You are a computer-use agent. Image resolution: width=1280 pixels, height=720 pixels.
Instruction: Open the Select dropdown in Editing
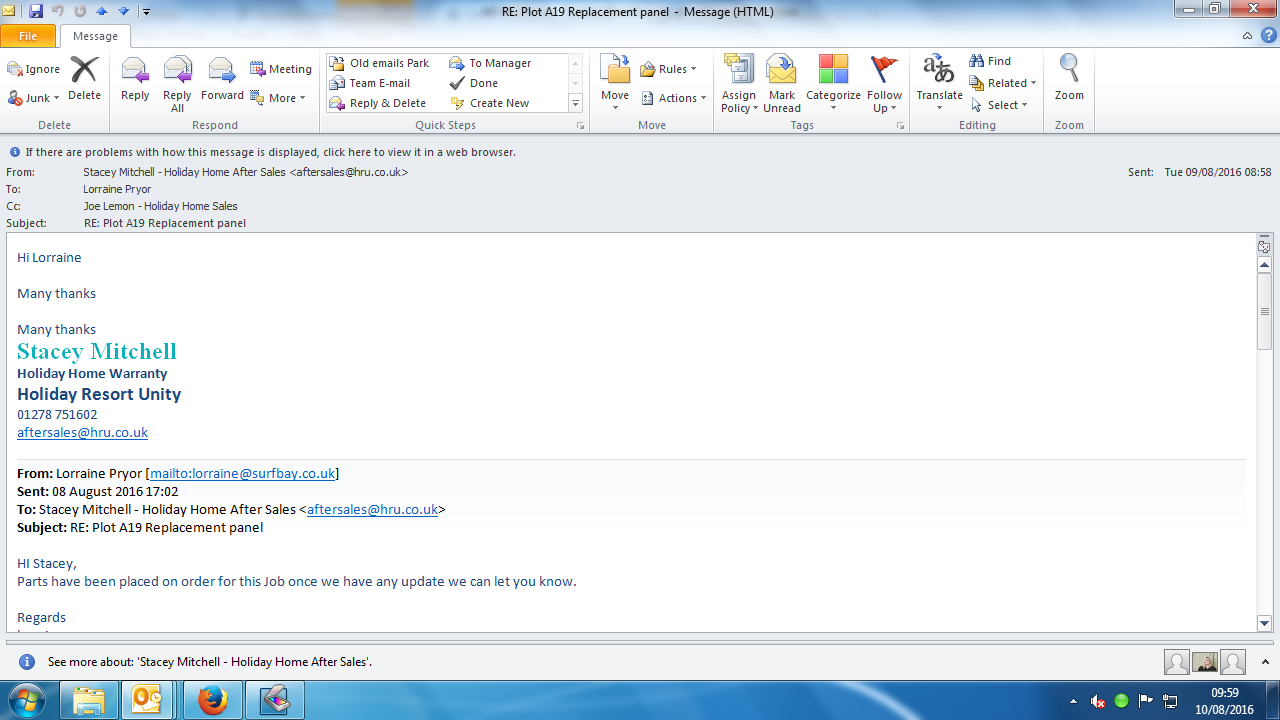[x=1000, y=105]
